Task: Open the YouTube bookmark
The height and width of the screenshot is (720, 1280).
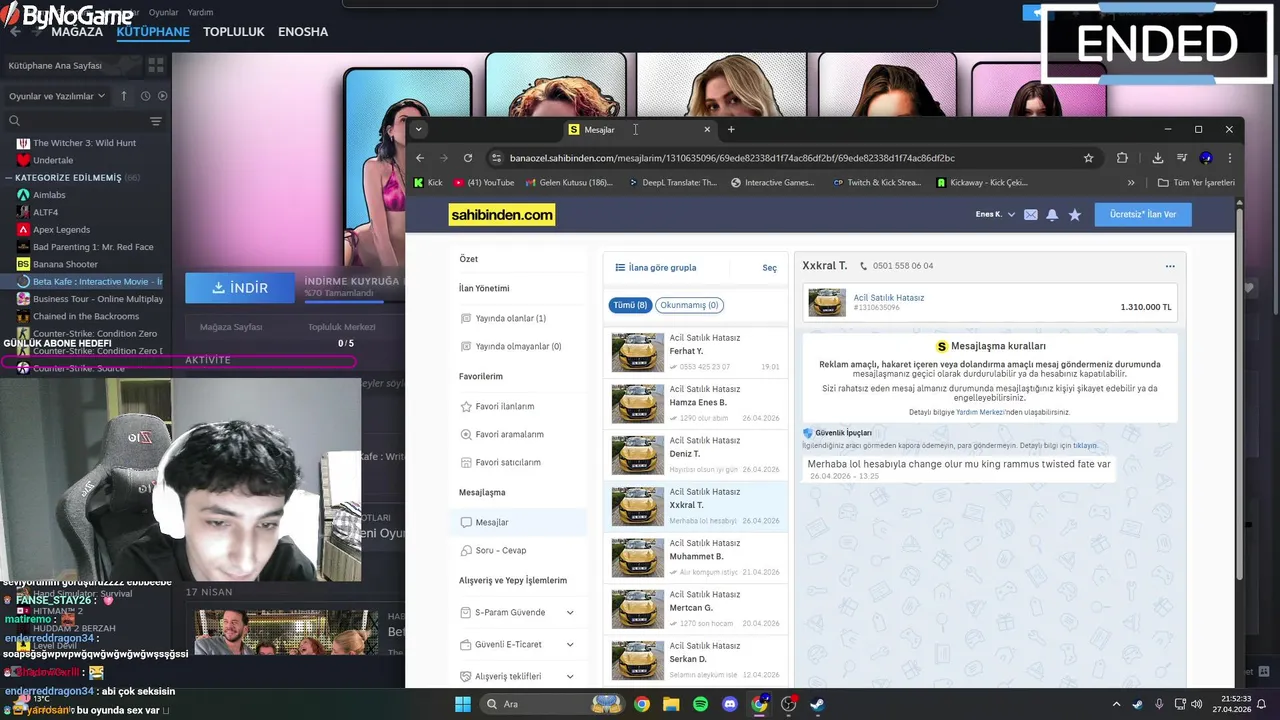Action: (x=484, y=183)
